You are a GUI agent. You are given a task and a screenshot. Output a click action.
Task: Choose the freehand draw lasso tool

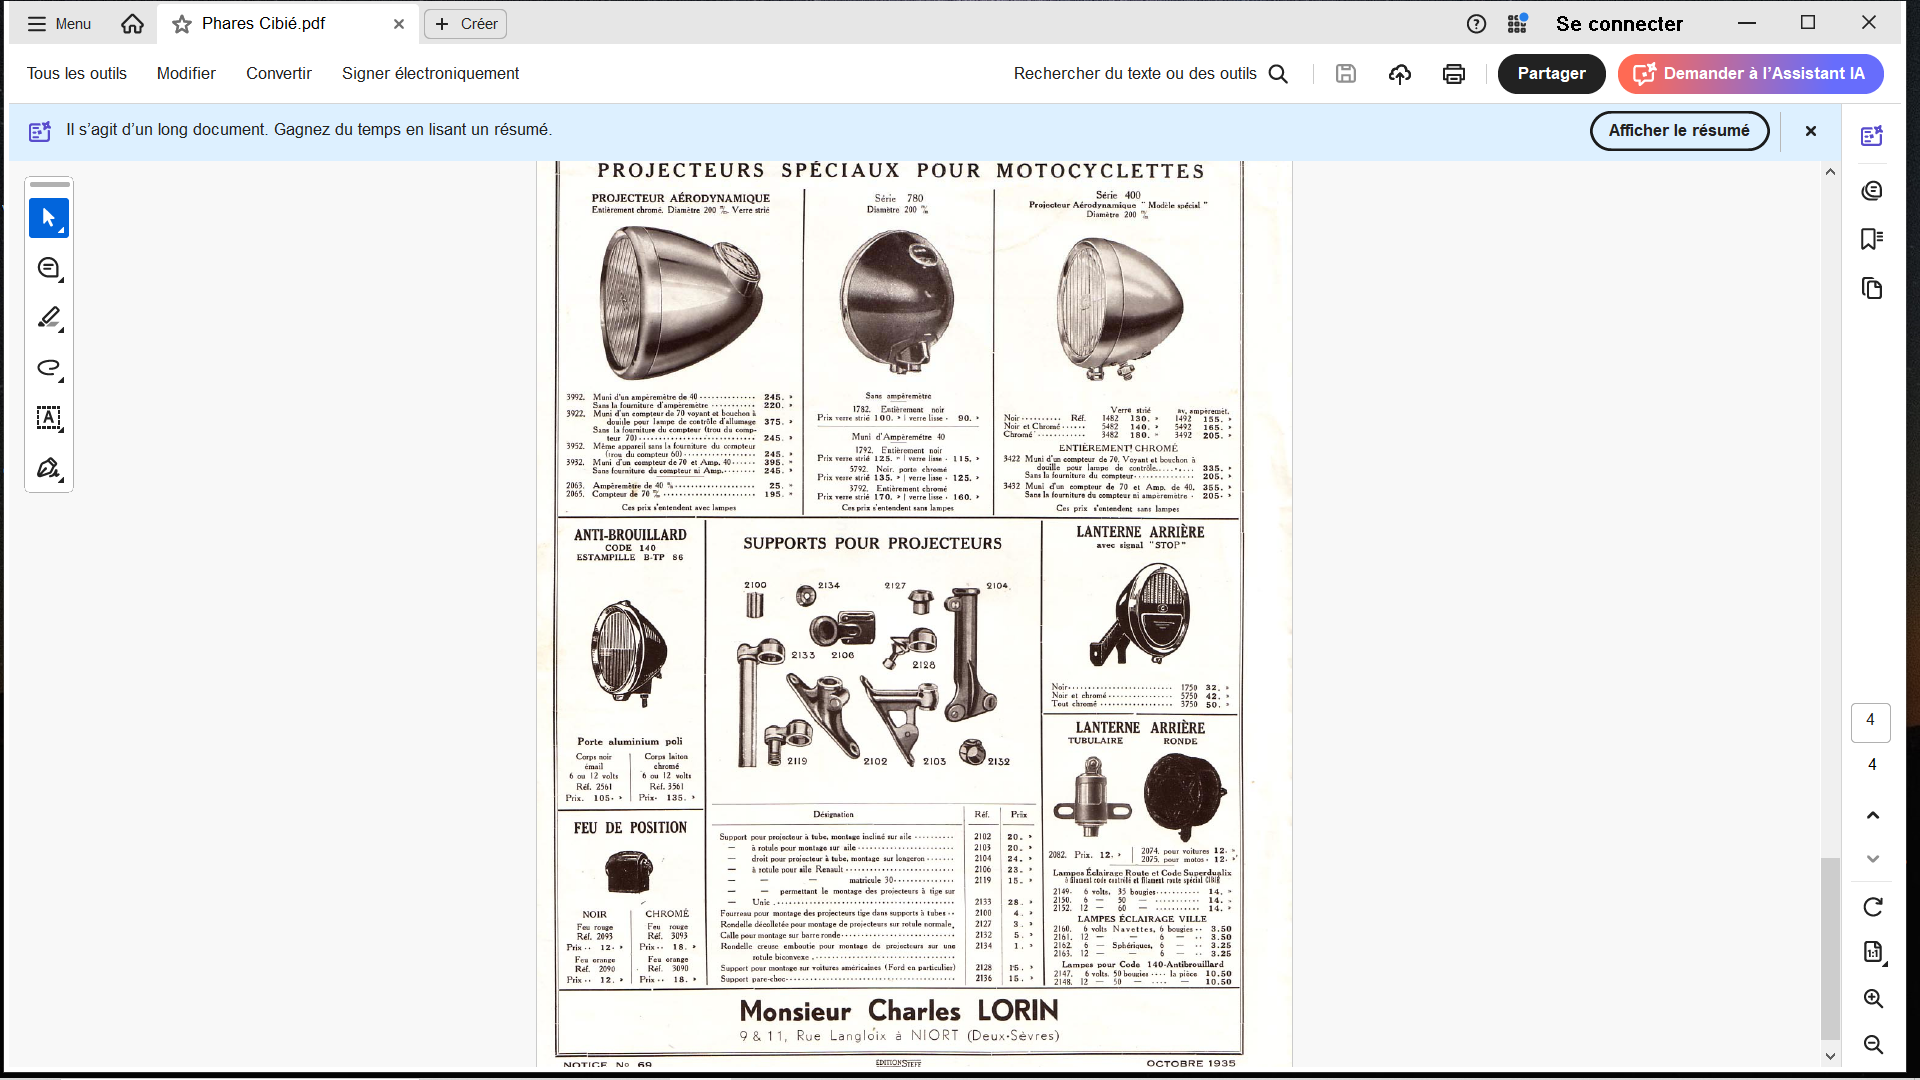pyautogui.click(x=48, y=368)
